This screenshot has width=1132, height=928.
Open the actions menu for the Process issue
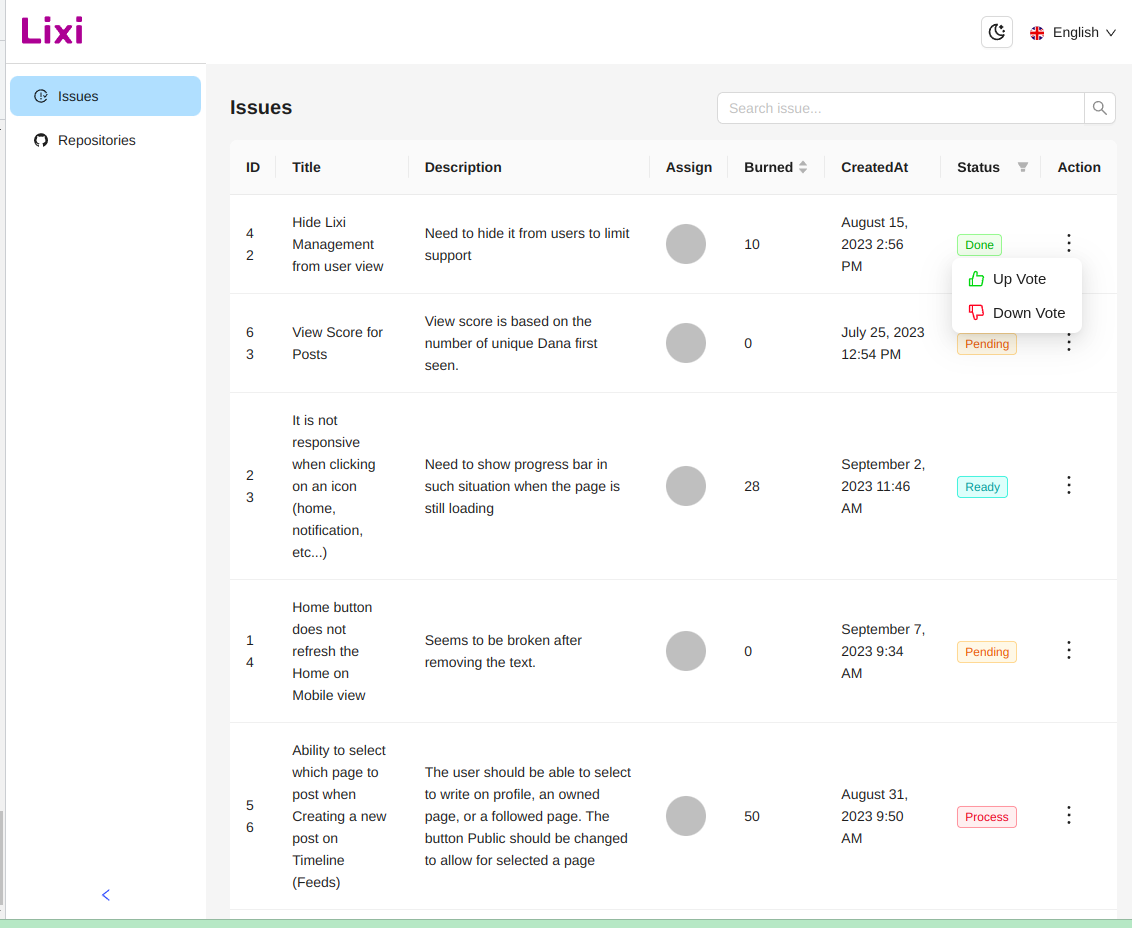(1068, 815)
